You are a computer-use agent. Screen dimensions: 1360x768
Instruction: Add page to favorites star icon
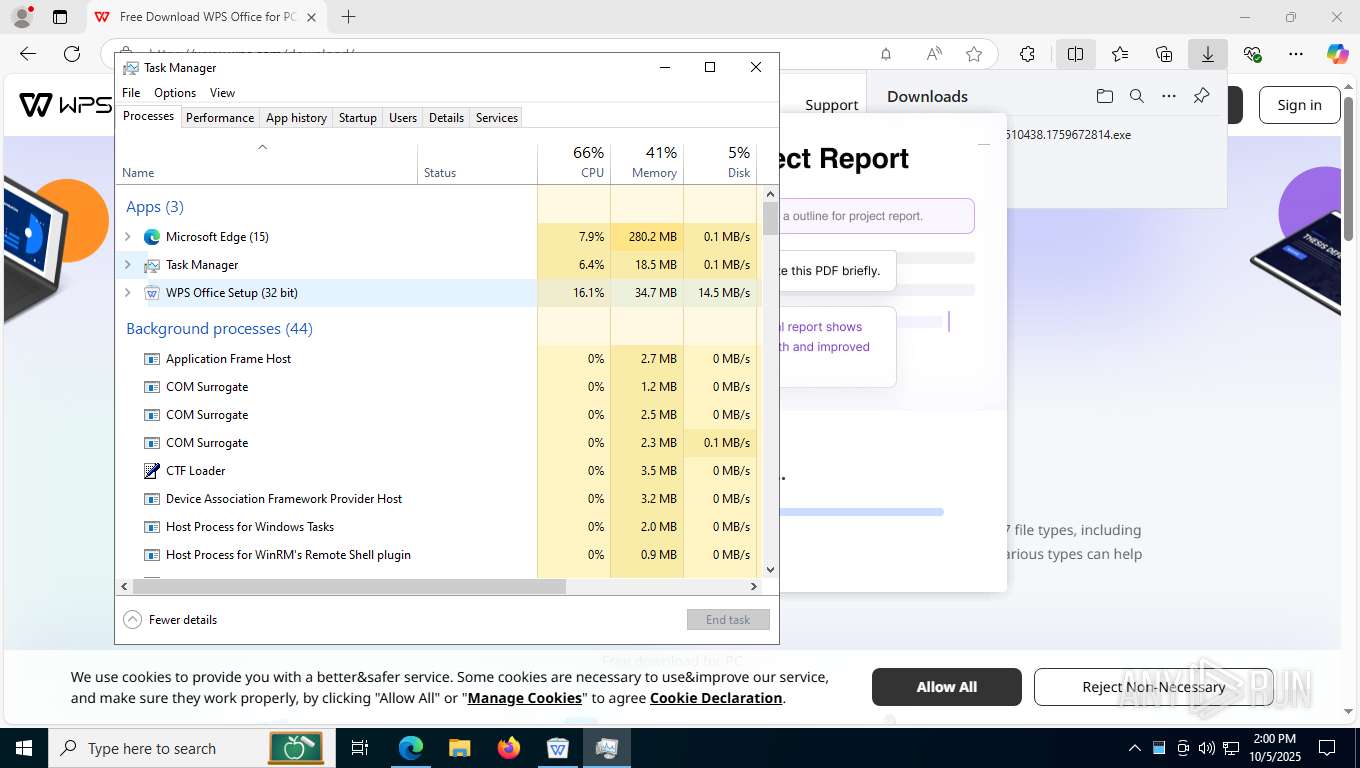(x=974, y=54)
